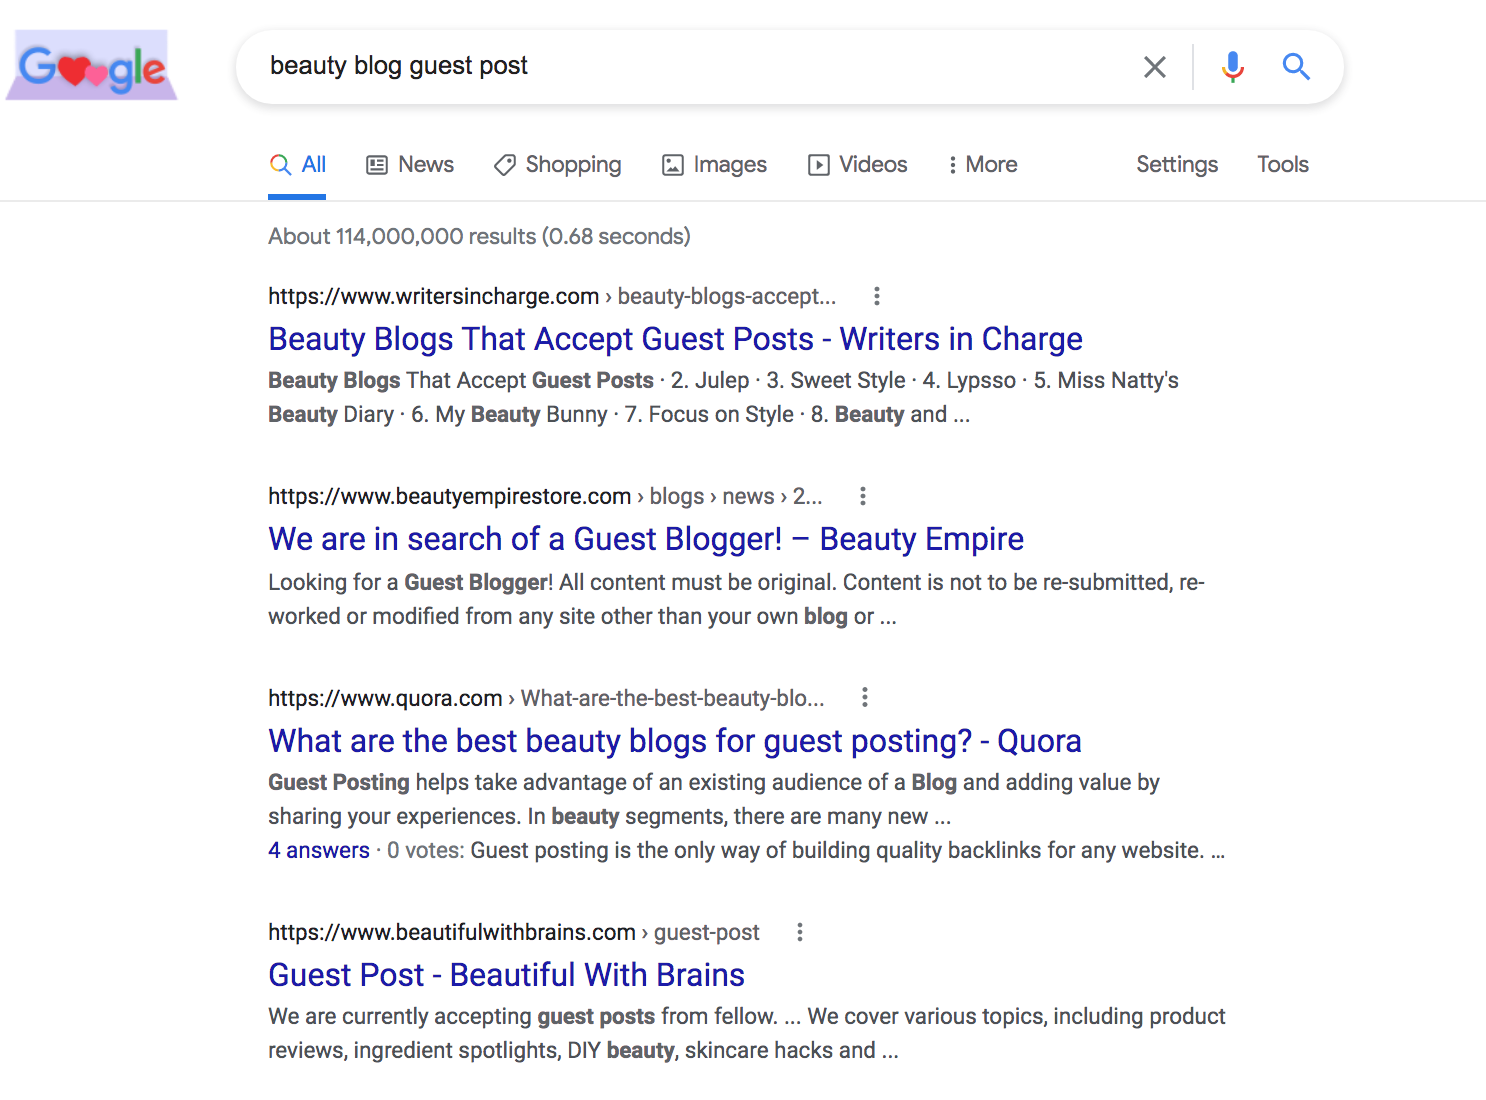
Task: Select the All results tab
Action: coord(298,165)
